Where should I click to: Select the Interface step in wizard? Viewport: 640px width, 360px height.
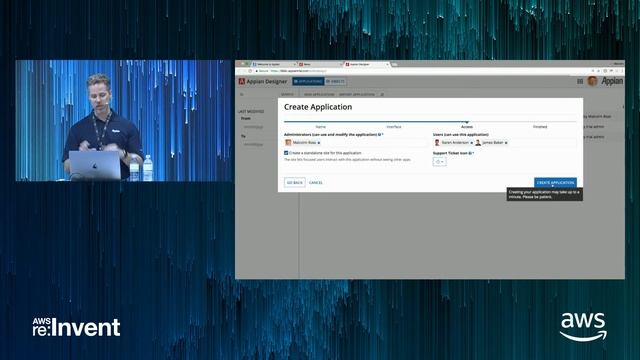(393, 127)
